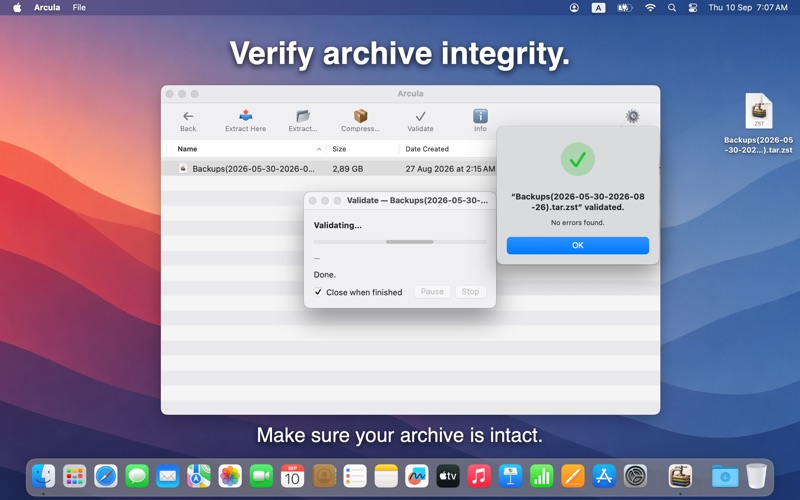This screenshot has width=800, height=500.
Task: Sort by Date Created column header
Action: [x=447, y=149]
